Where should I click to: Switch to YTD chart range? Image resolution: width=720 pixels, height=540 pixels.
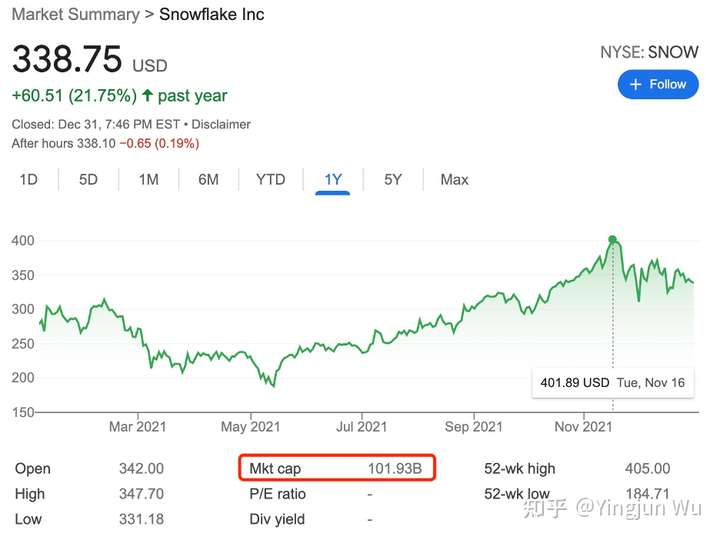point(270,180)
